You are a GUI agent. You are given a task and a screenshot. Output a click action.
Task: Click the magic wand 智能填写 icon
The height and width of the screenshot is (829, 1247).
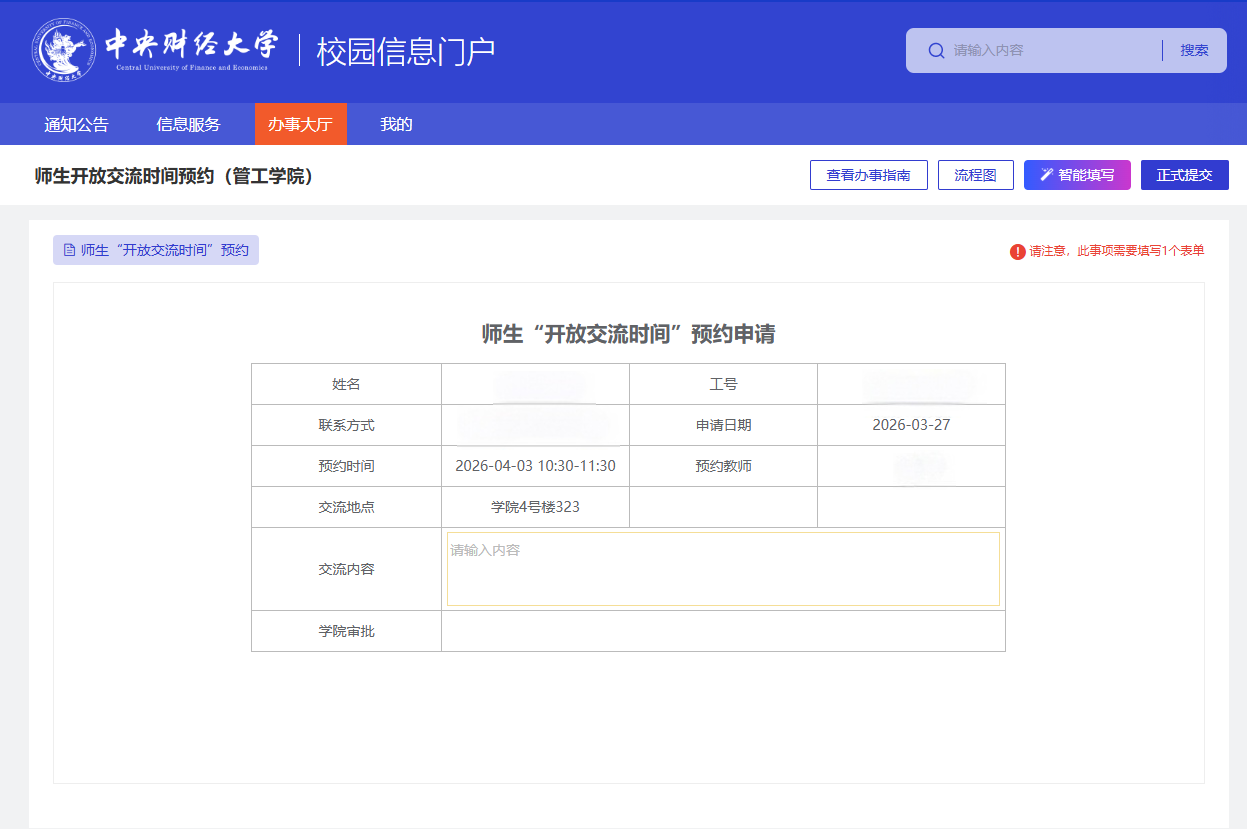pyautogui.click(x=1047, y=175)
